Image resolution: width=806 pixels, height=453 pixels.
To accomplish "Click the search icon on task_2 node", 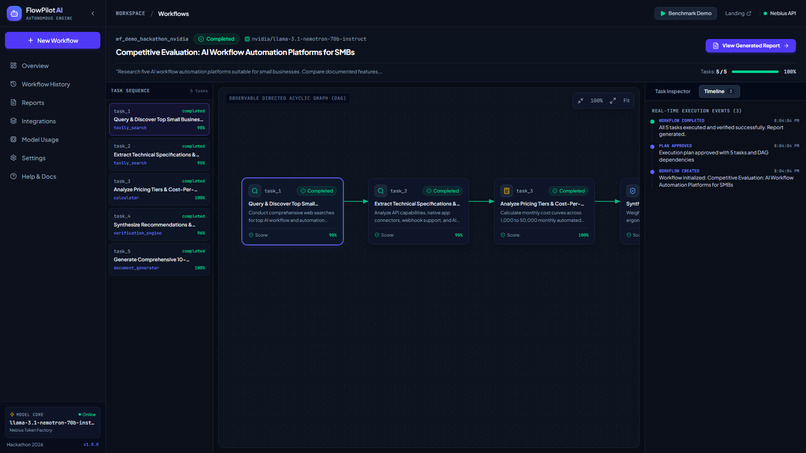I will click(x=380, y=191).
